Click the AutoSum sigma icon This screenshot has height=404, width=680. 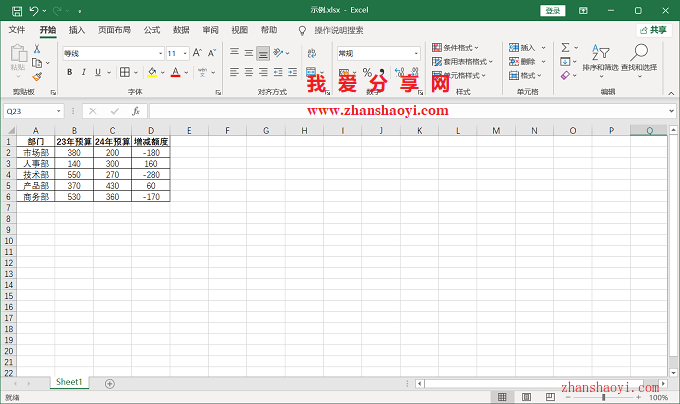[x=565, y=47]
